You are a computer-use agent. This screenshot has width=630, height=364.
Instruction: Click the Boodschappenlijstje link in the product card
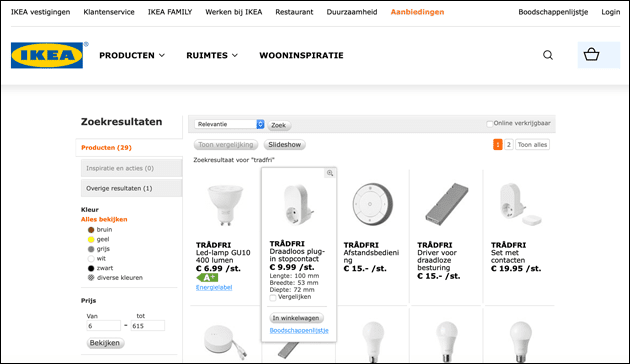pyautogui.click(x=299, y=331)
